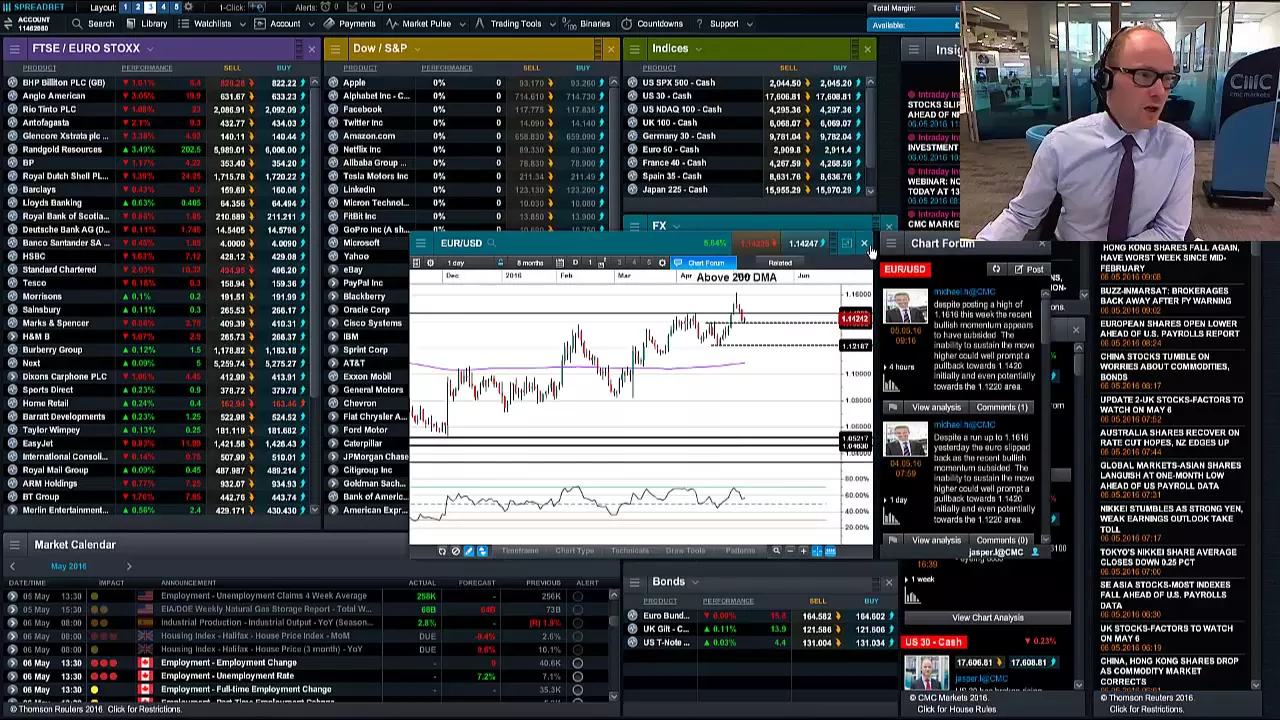Zoom out the chart with minus icon
This screenshot has width=1280, height=720.
(790, 551)
